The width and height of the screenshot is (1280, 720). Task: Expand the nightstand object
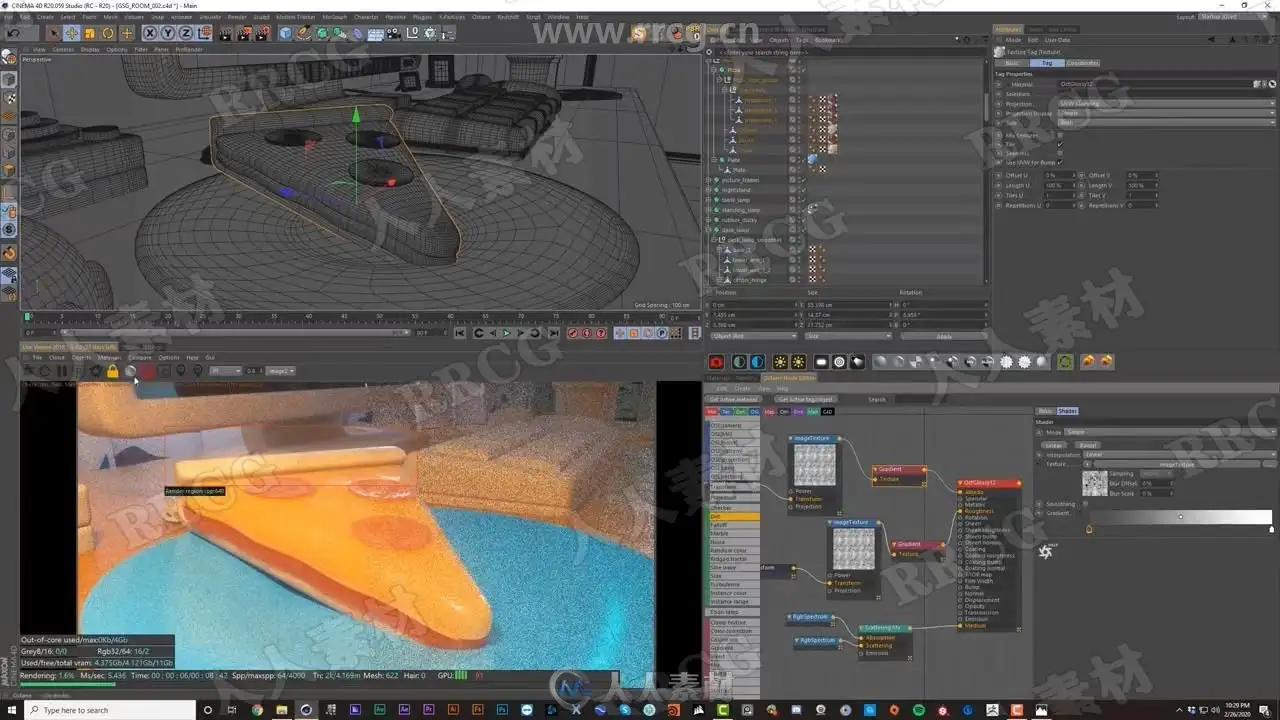(709, 190)
